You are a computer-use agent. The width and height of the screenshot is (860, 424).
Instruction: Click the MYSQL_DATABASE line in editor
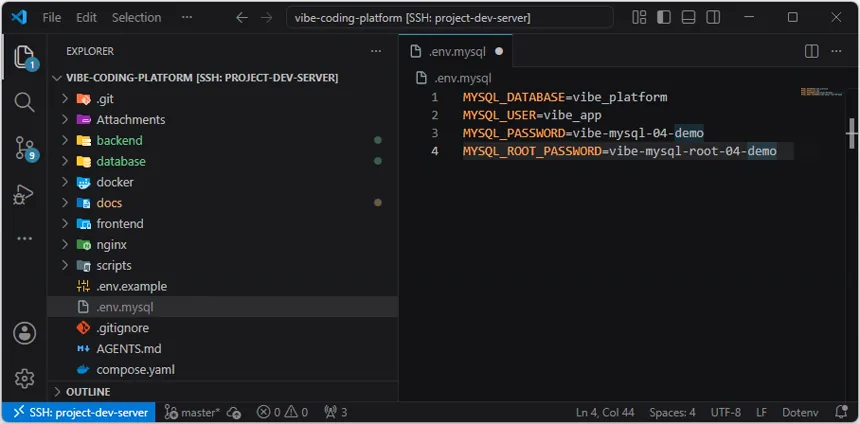[x=564, y=98]
